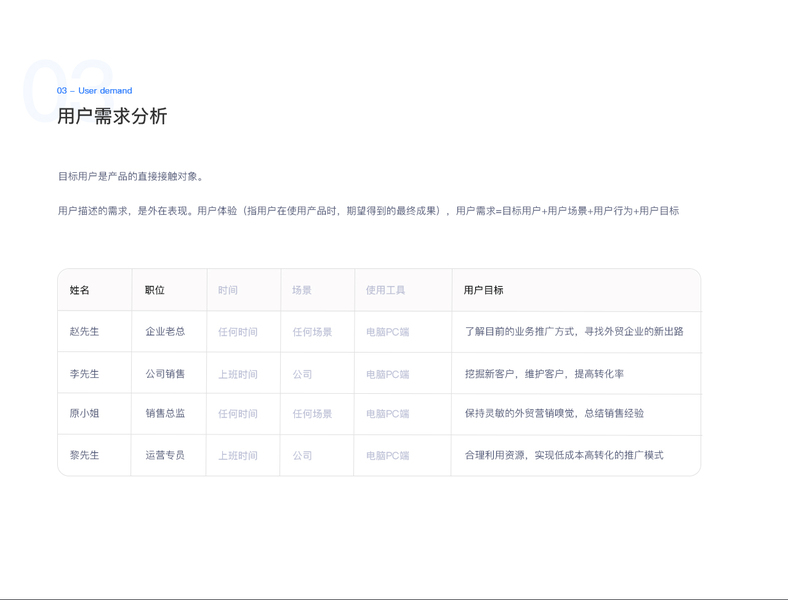Click '上班时间' in the 李先生 row
This screenshot has height=600, width=788.
(x=238, y=374)
